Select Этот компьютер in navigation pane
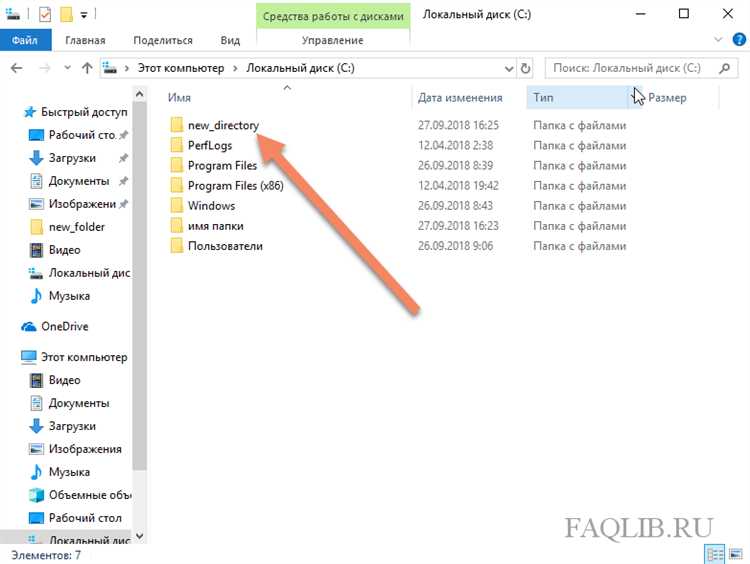This screenshot has height=564, width=750. 84,357
